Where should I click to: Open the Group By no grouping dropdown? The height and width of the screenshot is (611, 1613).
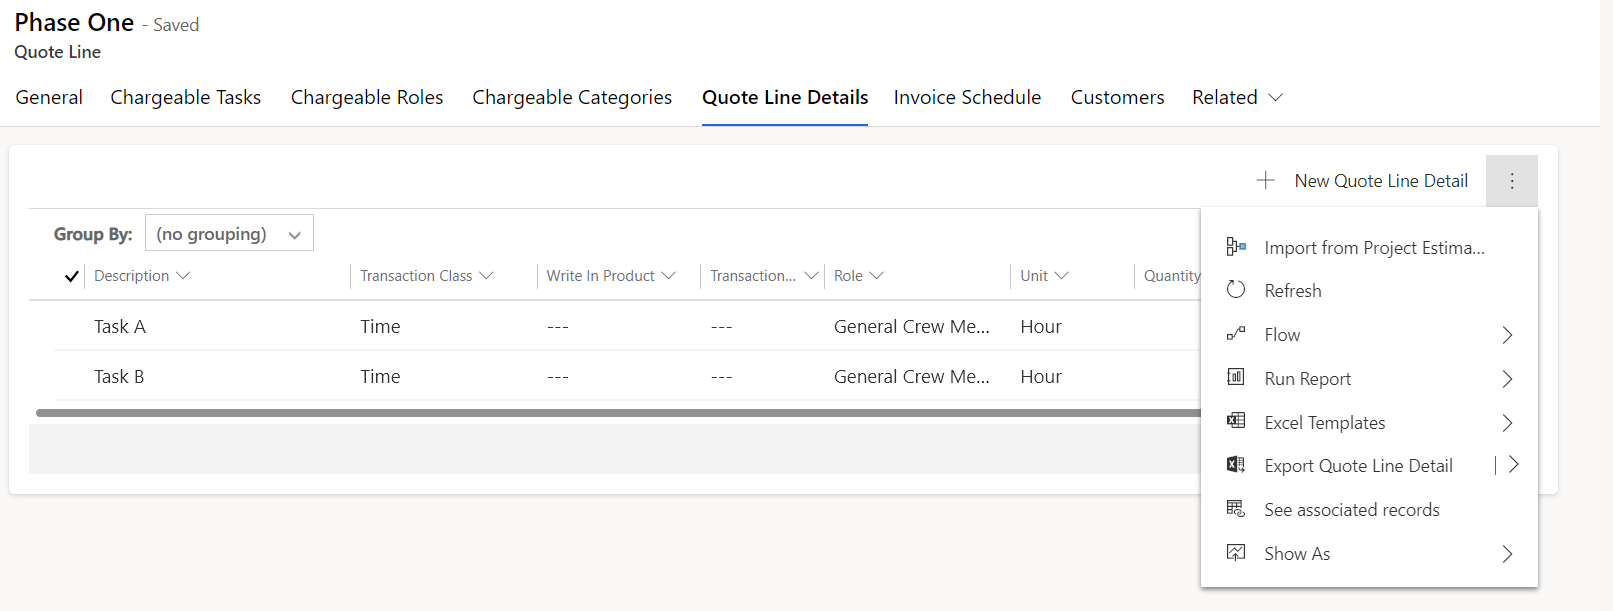click(x=229, y=233)
